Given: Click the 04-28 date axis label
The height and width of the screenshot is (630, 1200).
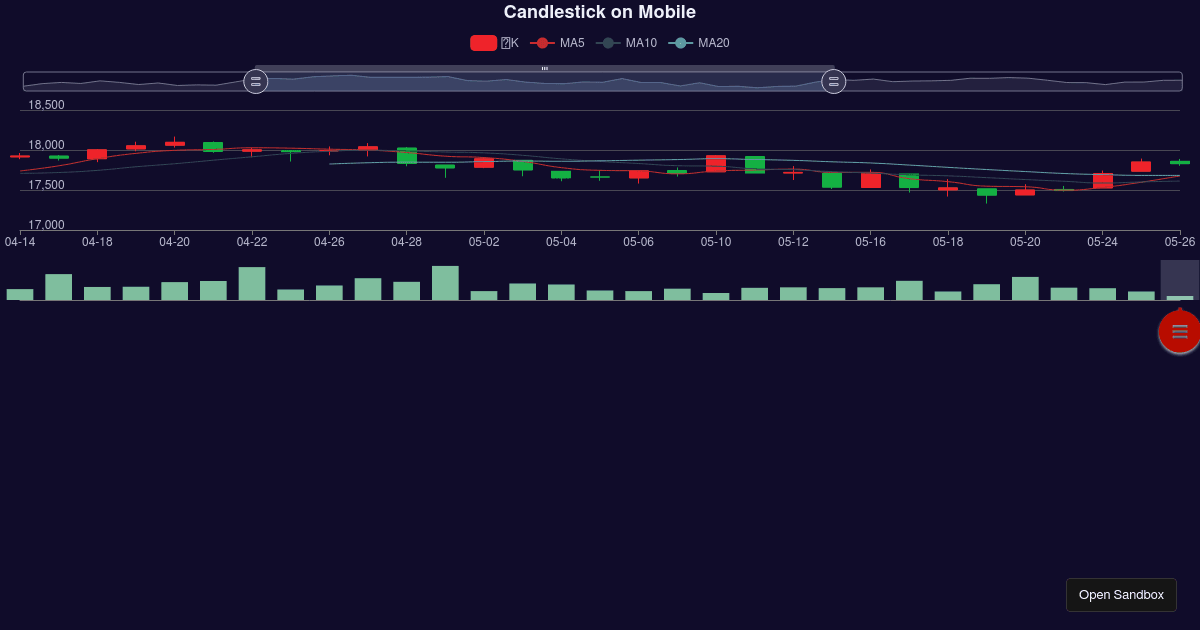Looking at the screenshot, I should click(x=407, y=242).
